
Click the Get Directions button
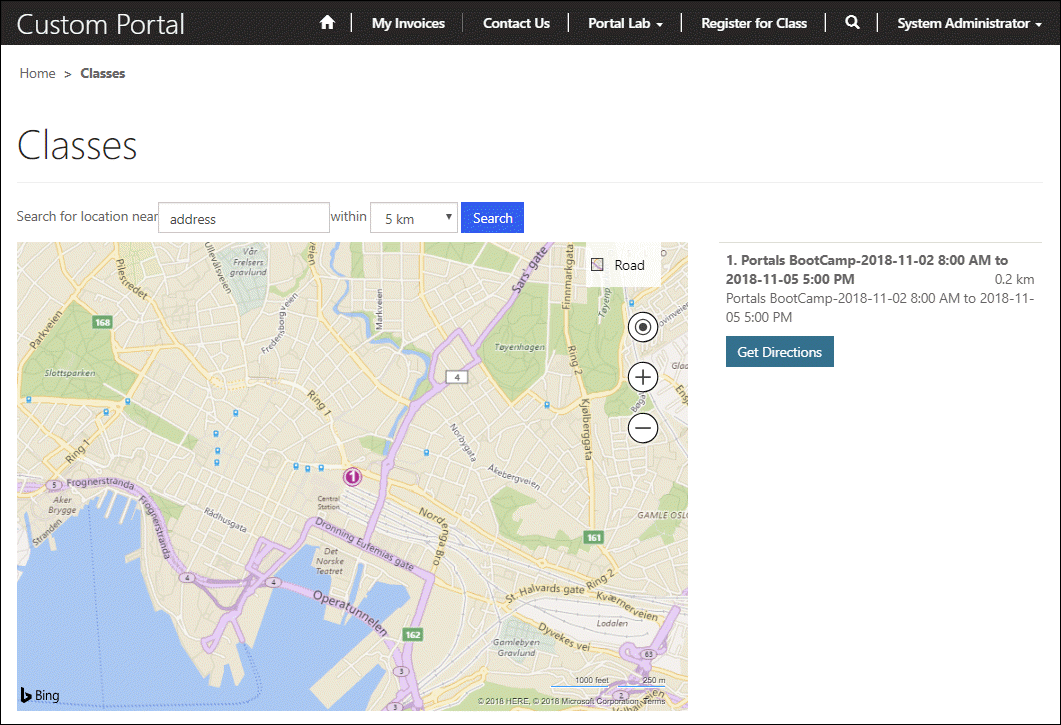779,352
